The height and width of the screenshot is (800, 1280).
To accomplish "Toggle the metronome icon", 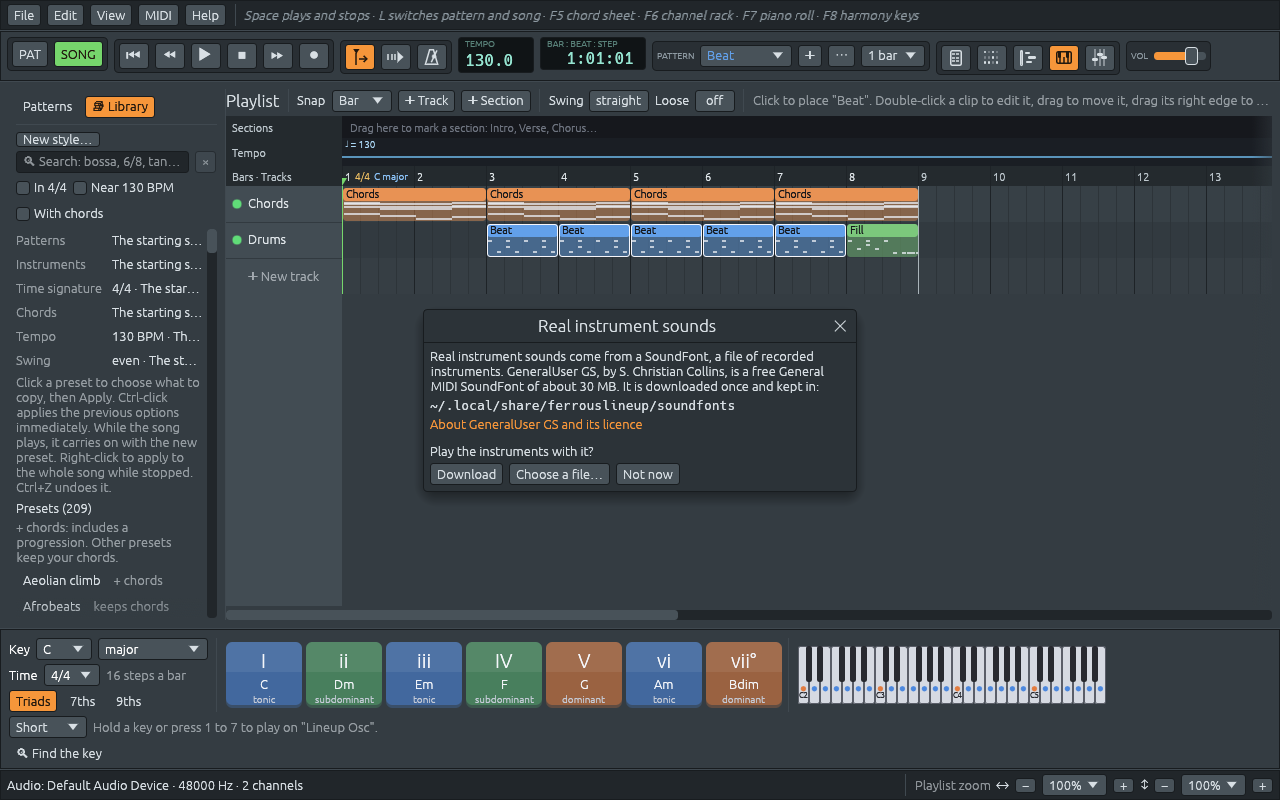I will point(432,57).
